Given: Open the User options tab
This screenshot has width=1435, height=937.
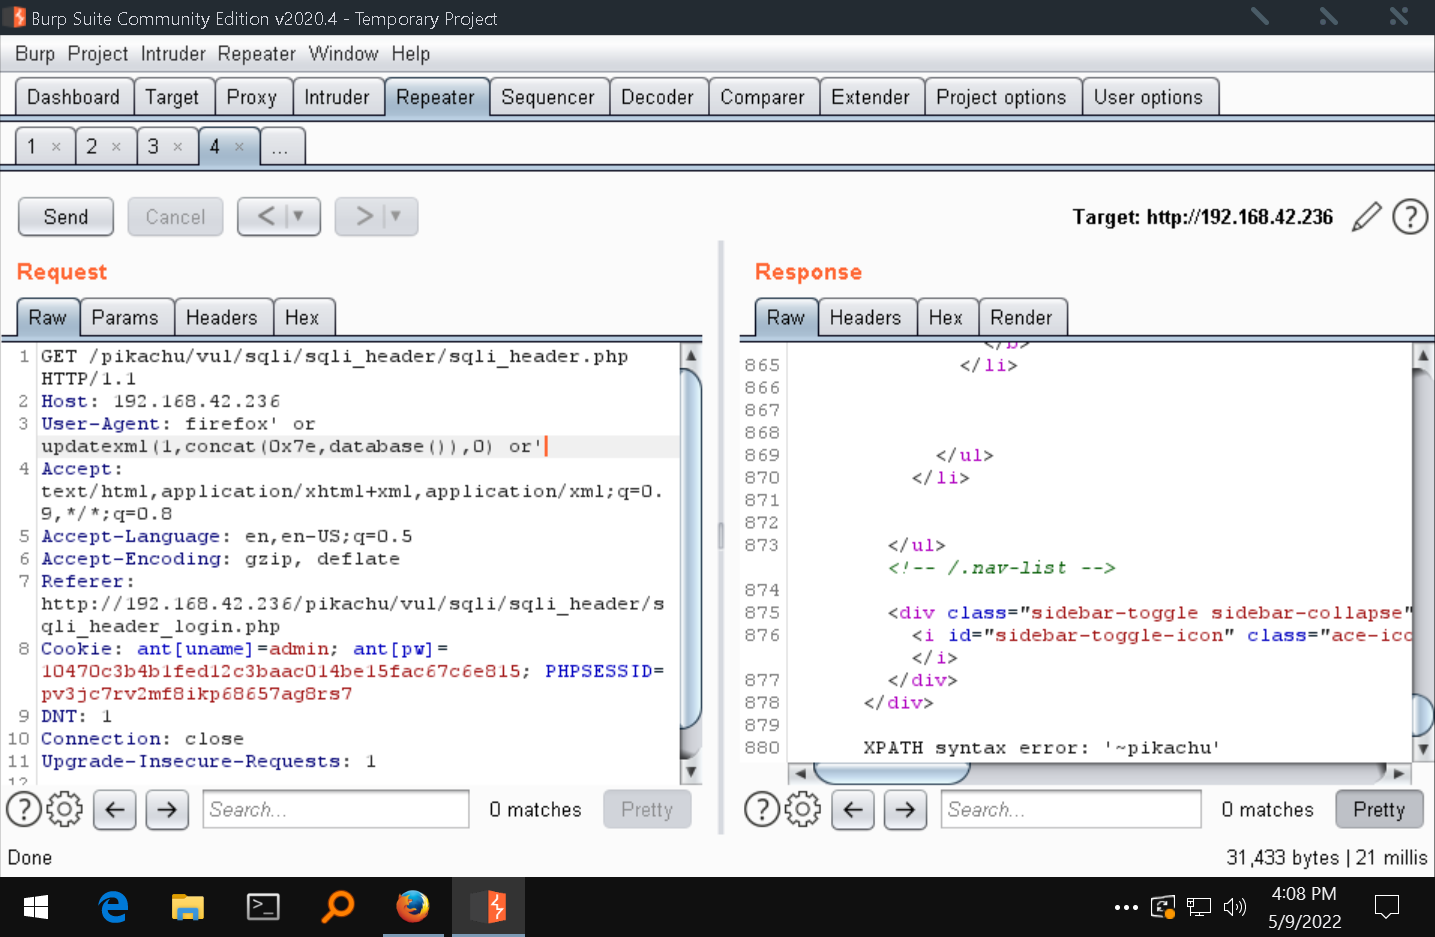Looking at the screenshot, I should pos(1148,97).
